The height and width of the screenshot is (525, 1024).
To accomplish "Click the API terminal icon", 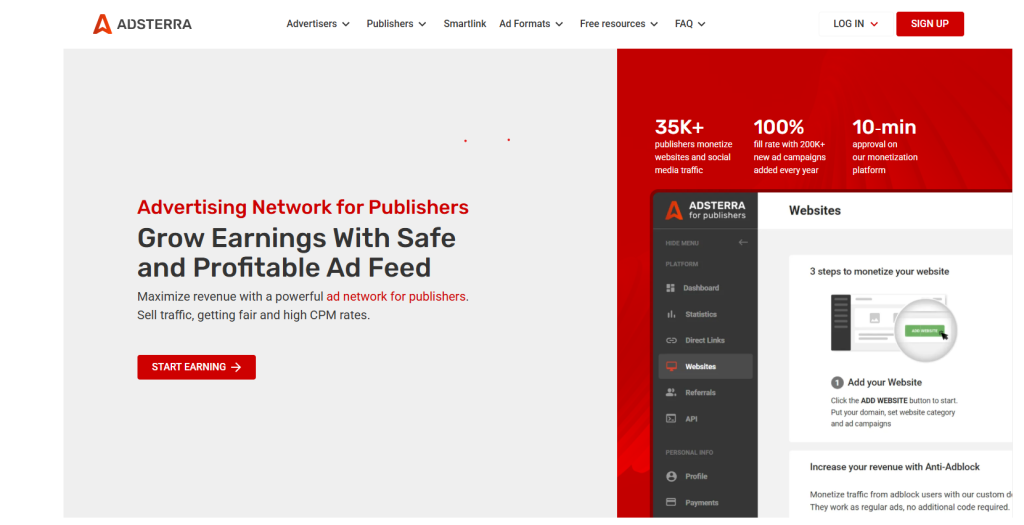I will point(671,419).
